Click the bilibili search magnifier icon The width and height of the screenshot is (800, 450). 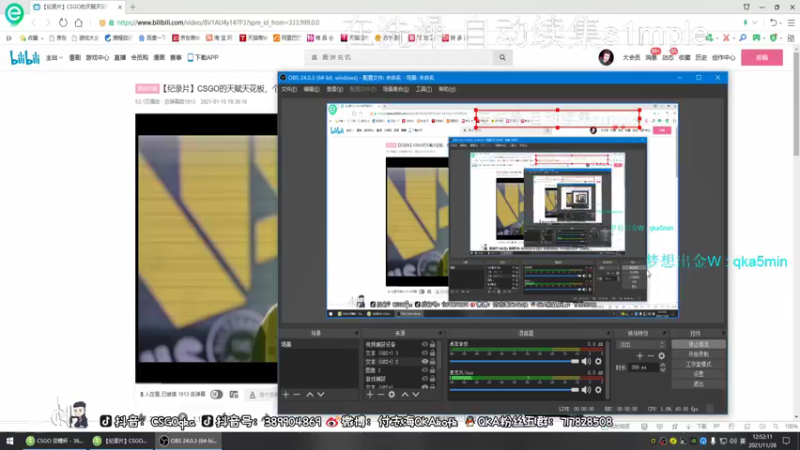tap(503, 58)
